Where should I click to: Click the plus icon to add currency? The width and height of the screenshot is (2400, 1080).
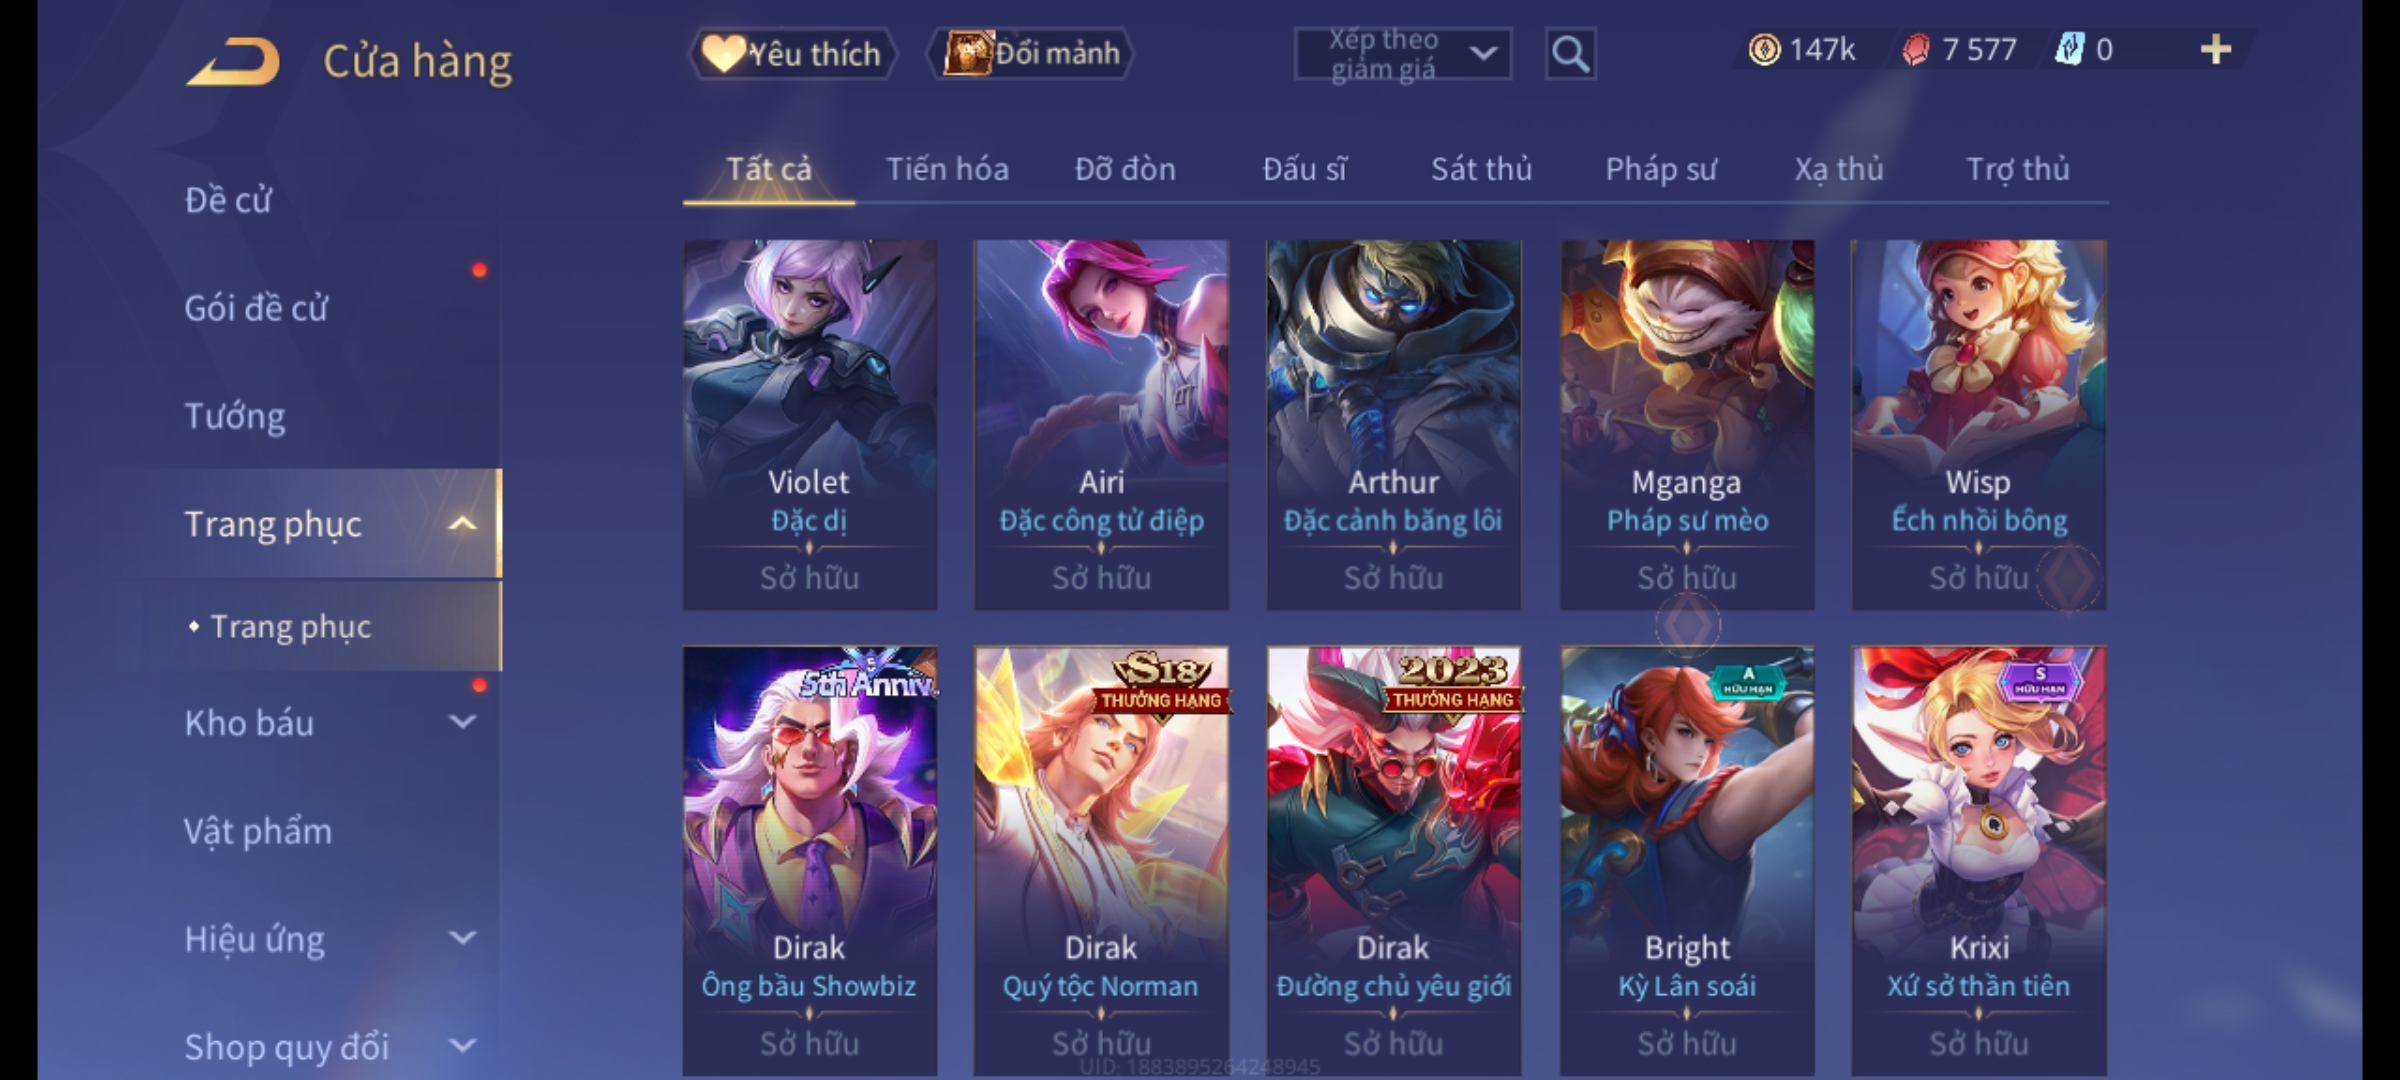(x=2216, y=50)
